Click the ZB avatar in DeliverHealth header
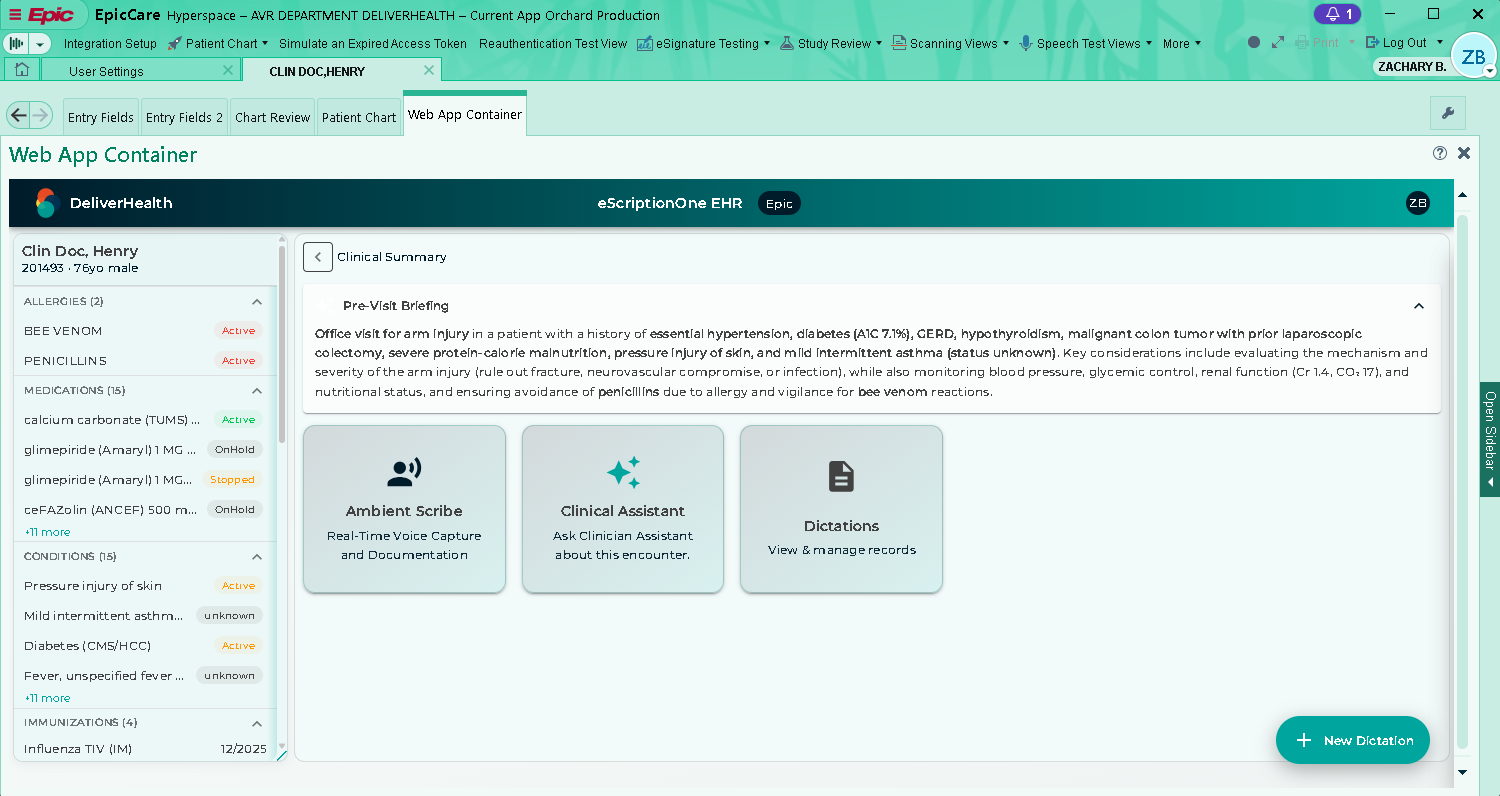Image resolution: width=1500 pixels, height=796 pixels. (x=1417, y=203)
